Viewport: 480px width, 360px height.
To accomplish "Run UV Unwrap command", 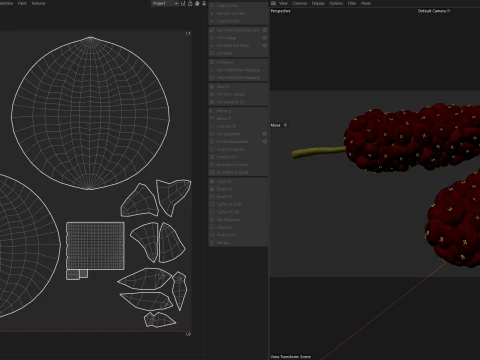I will coord(235,38).
